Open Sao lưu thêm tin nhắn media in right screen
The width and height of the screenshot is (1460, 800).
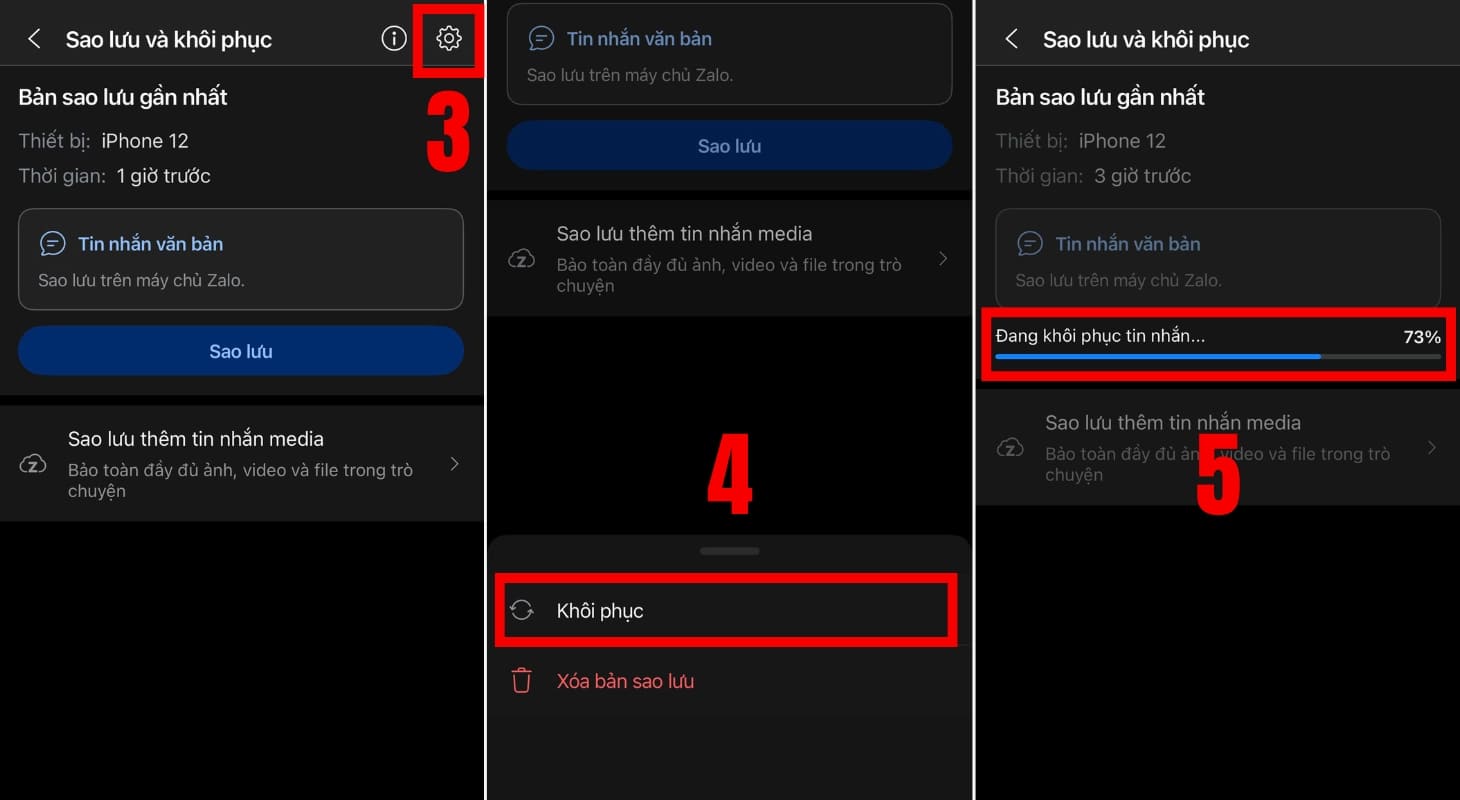(x=1218, y=447)
